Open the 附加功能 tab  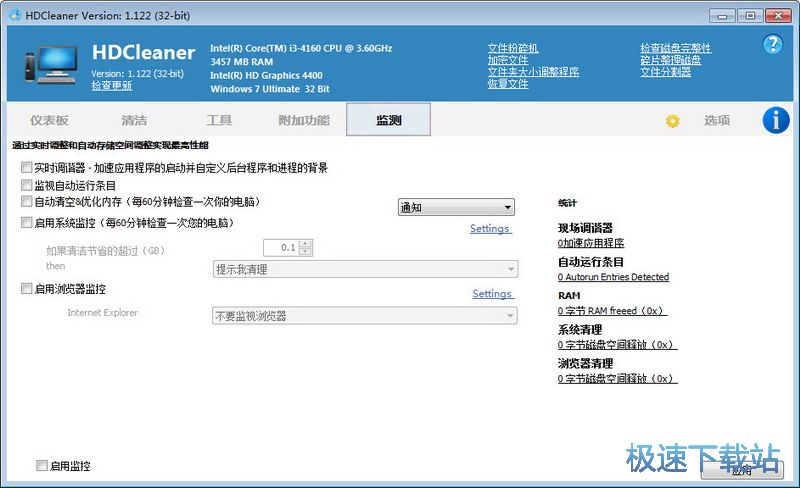[304, 120]
